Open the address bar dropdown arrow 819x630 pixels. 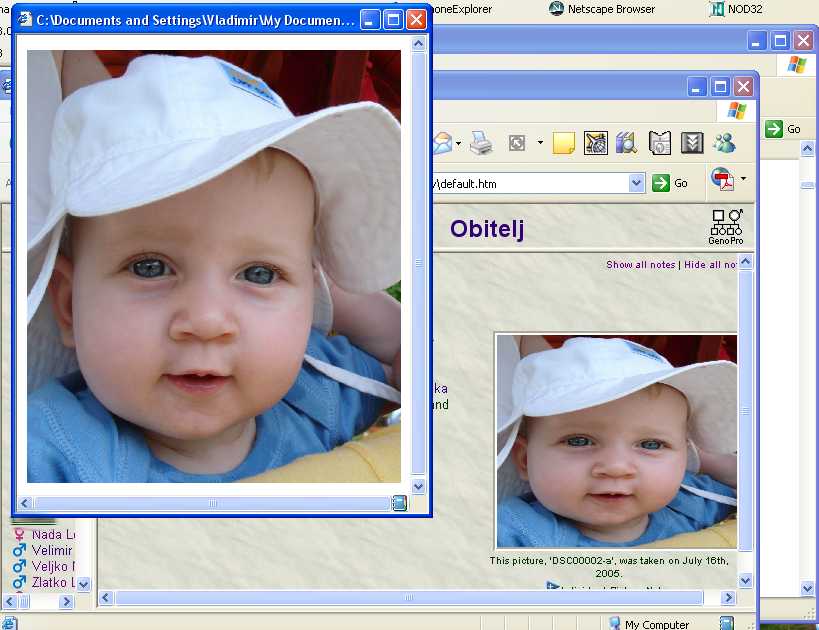(x=636, y=183)
